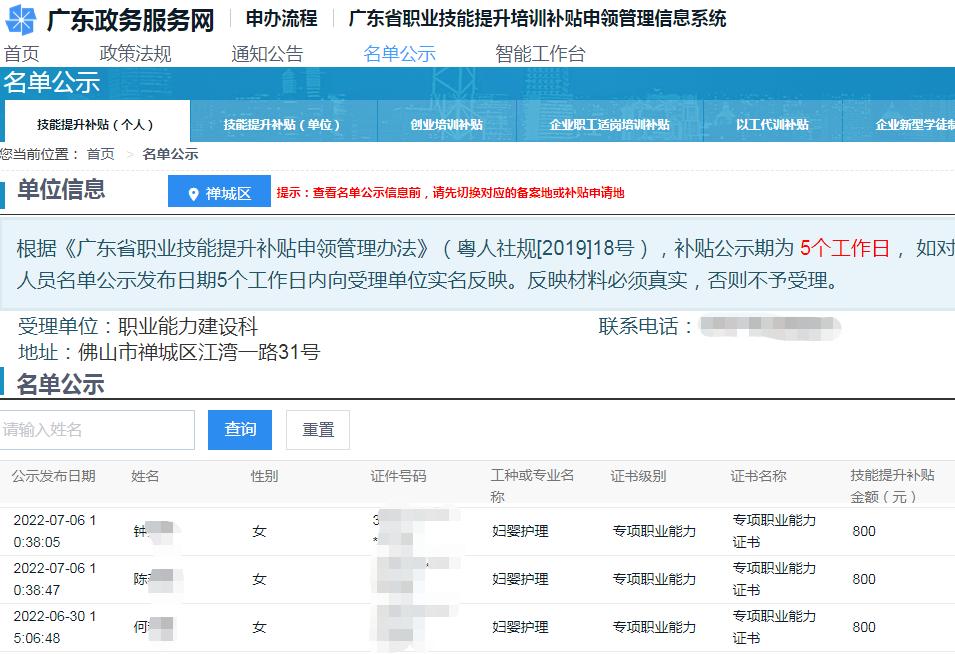Open the 企业职工适岗培训补贴 tab
955x654 pixels.
(611, 122)
